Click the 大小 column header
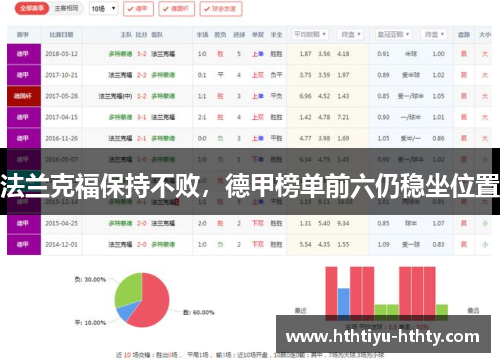Viewport: 500px width, 362px height. [485, 34]
